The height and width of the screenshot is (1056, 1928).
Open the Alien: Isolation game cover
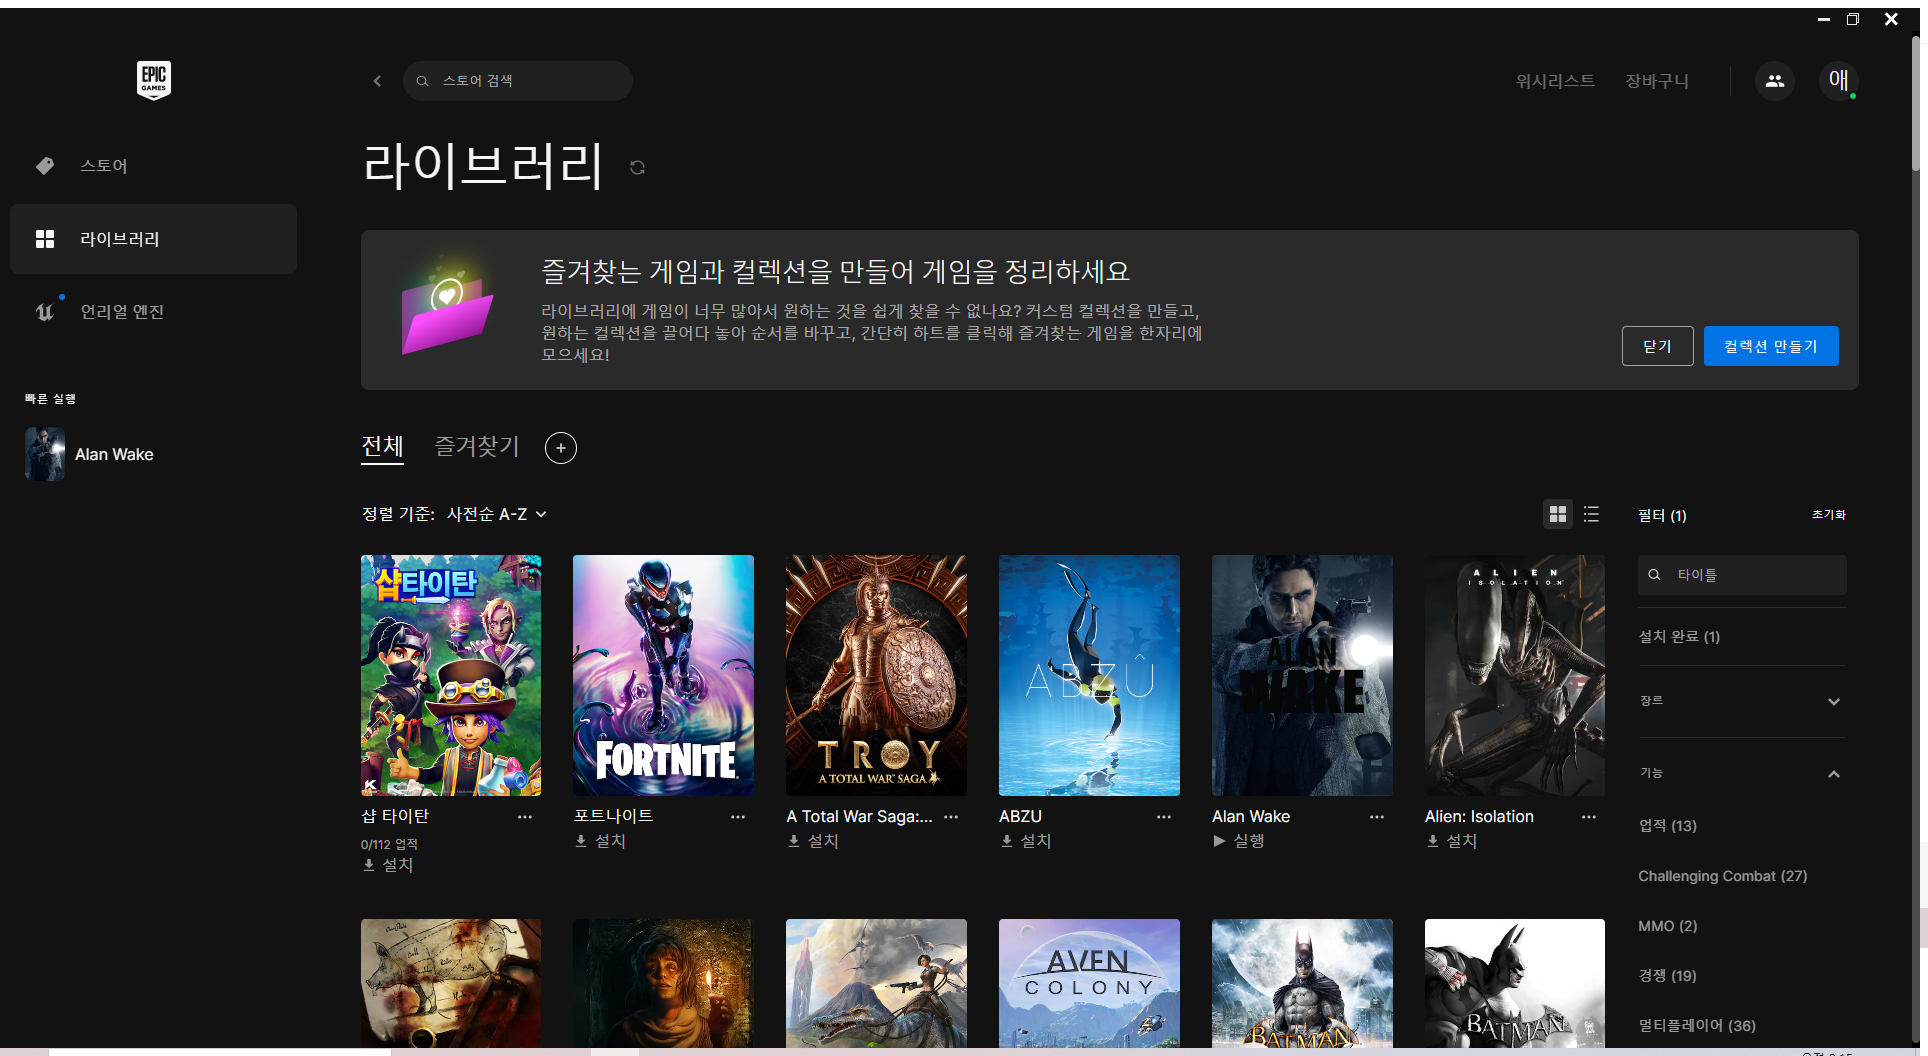click(x=1515, y=676)
